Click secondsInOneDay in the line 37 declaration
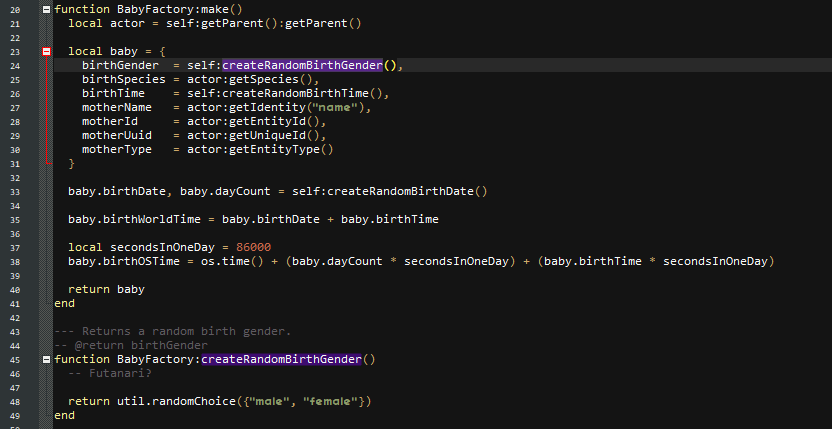 (x=162, y=247)
